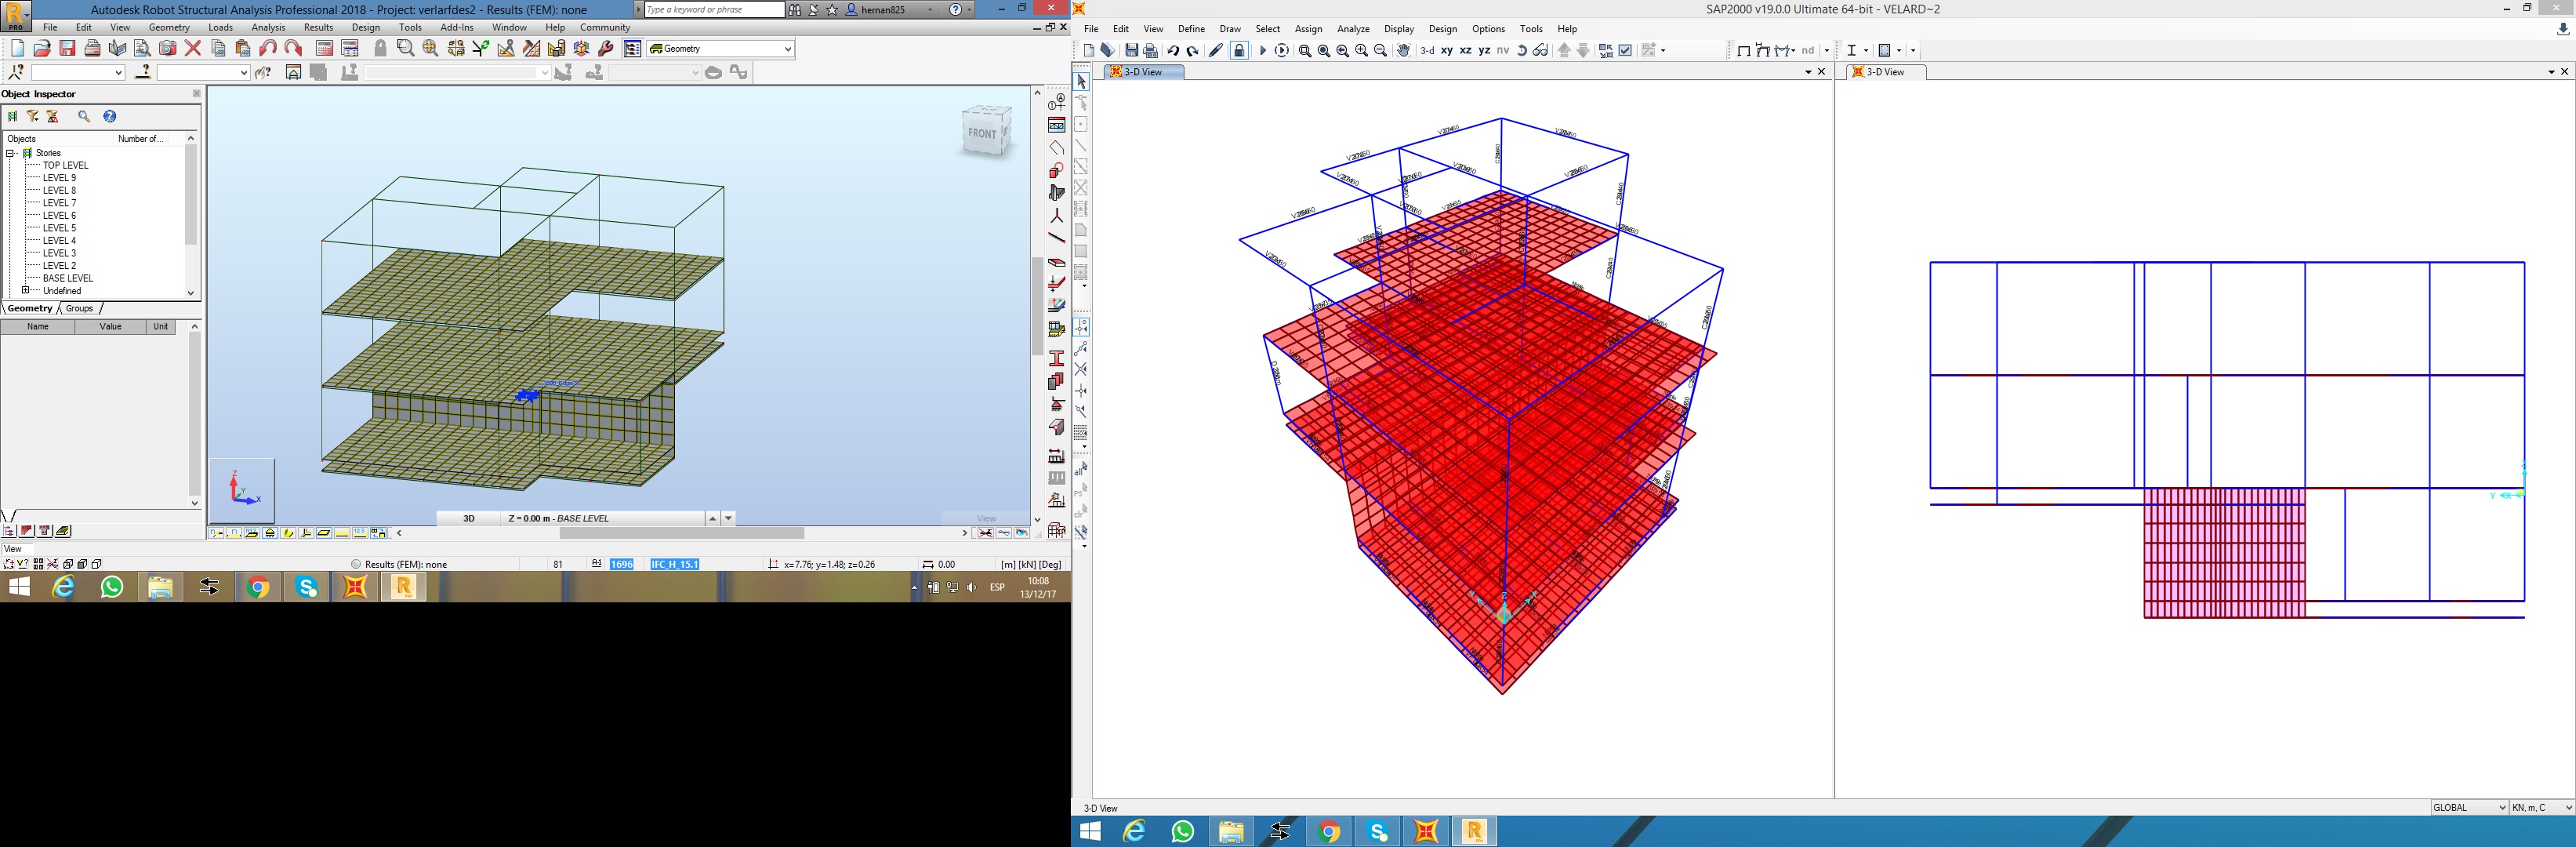Click the Run Analysis play icon in SAP2000
Screen dimensions: 2576x847
[x=1262, y=51]
